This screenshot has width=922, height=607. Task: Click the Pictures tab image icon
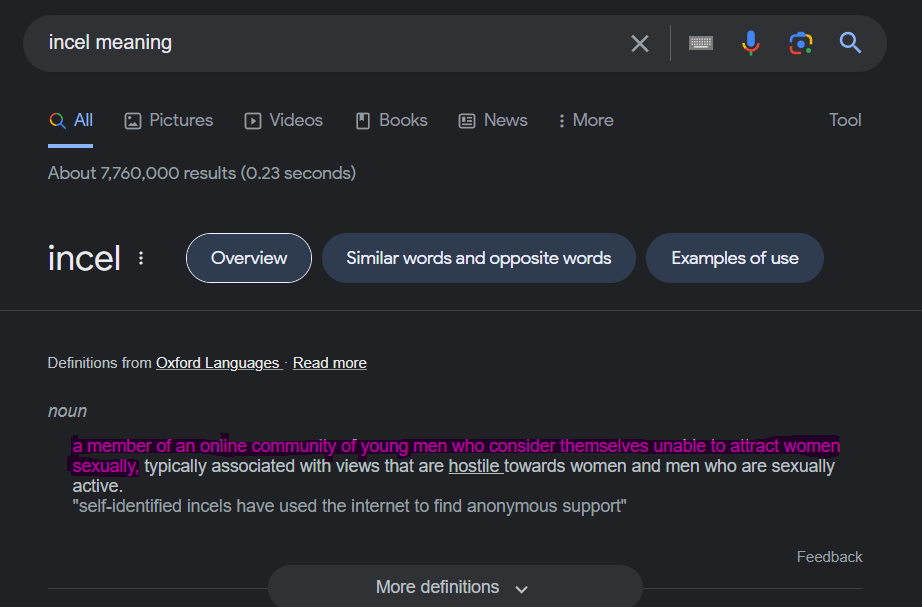(x=133, y=121)
